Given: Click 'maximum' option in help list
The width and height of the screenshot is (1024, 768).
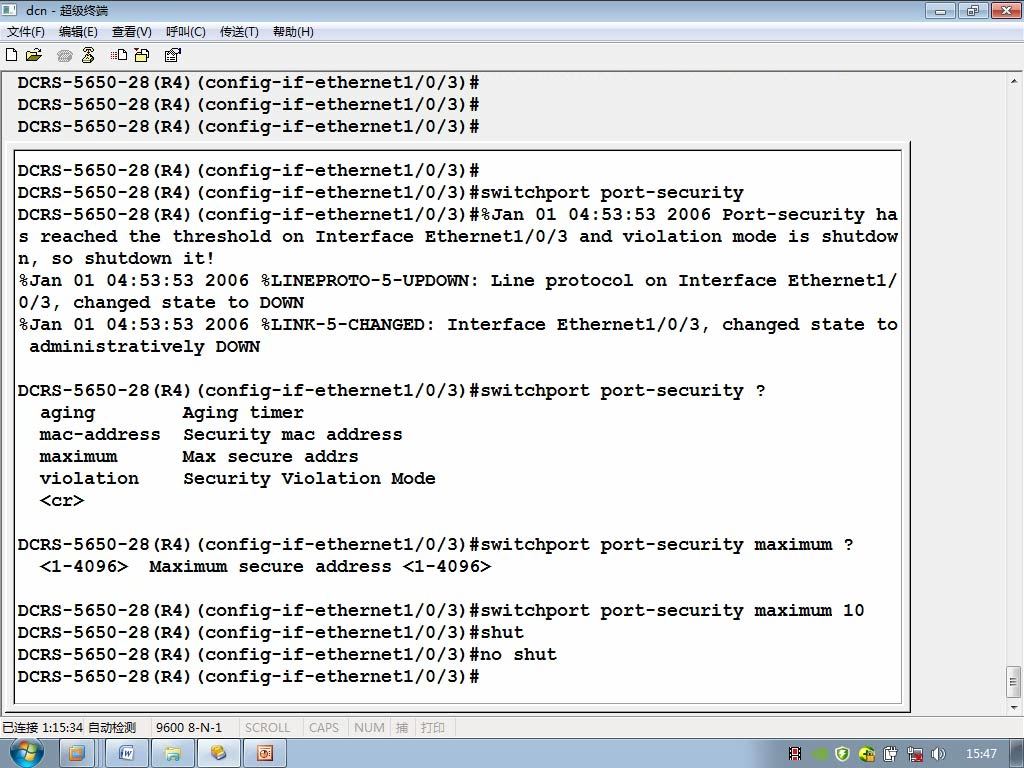Looking at the screenshot, I should [x=78, y=456].
